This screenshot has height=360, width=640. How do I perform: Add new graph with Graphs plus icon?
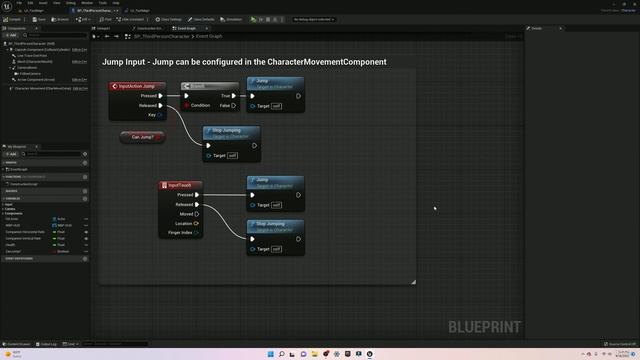[85, 162]
